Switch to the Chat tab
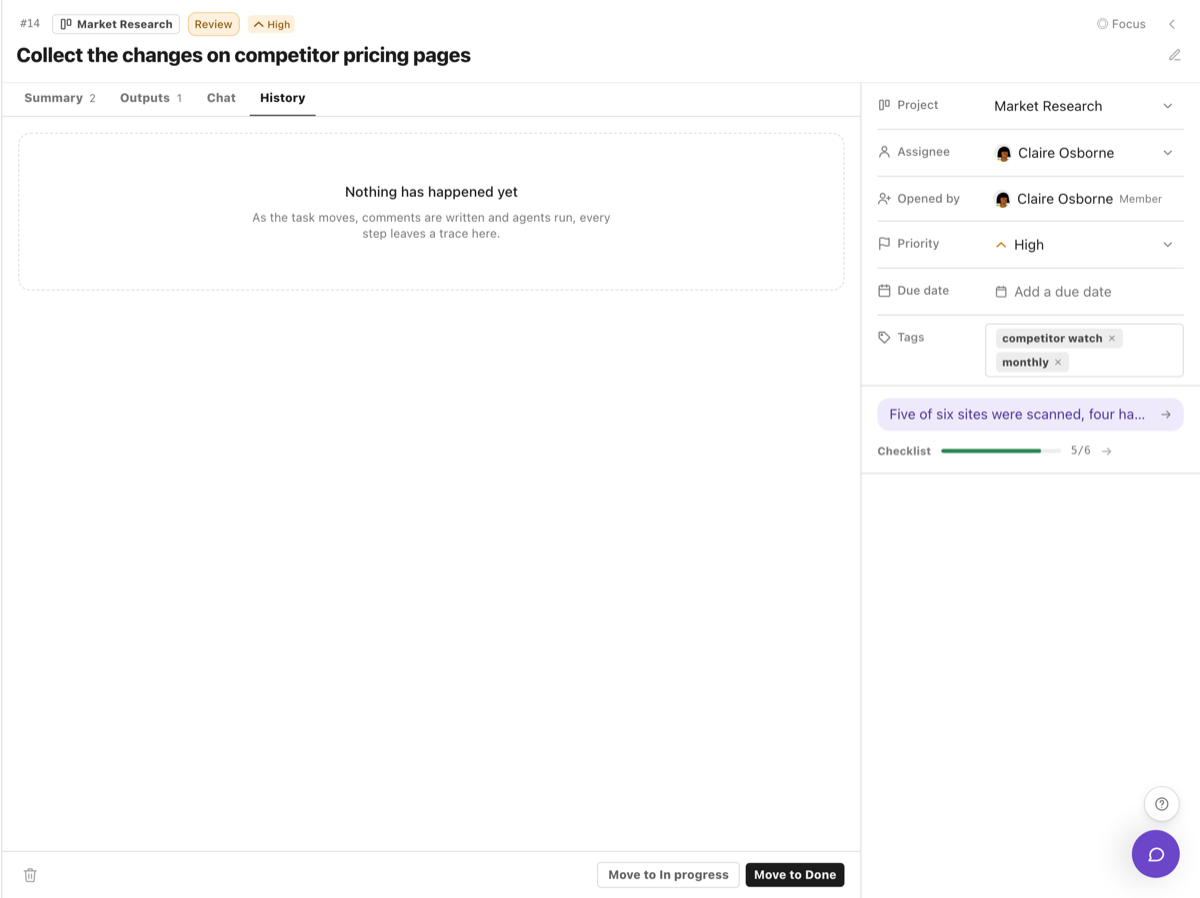The image size is (1200, 898). [221, 98]
